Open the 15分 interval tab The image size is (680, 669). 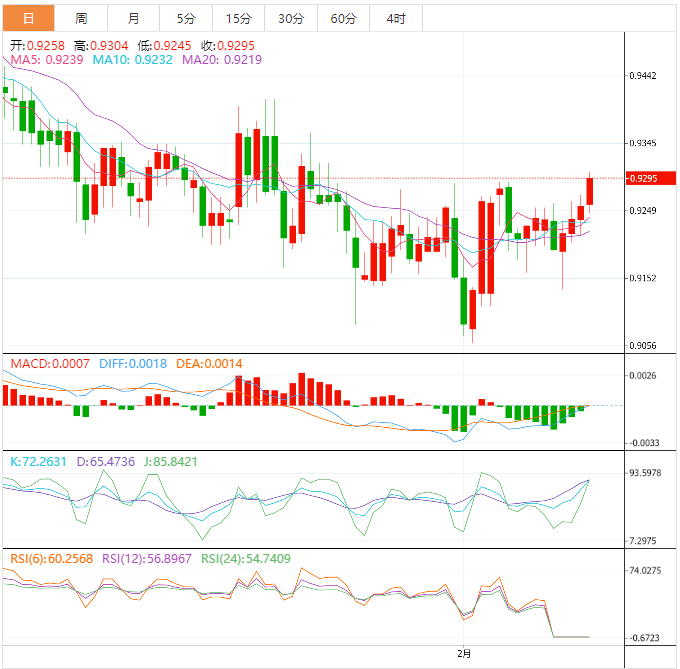238,18
